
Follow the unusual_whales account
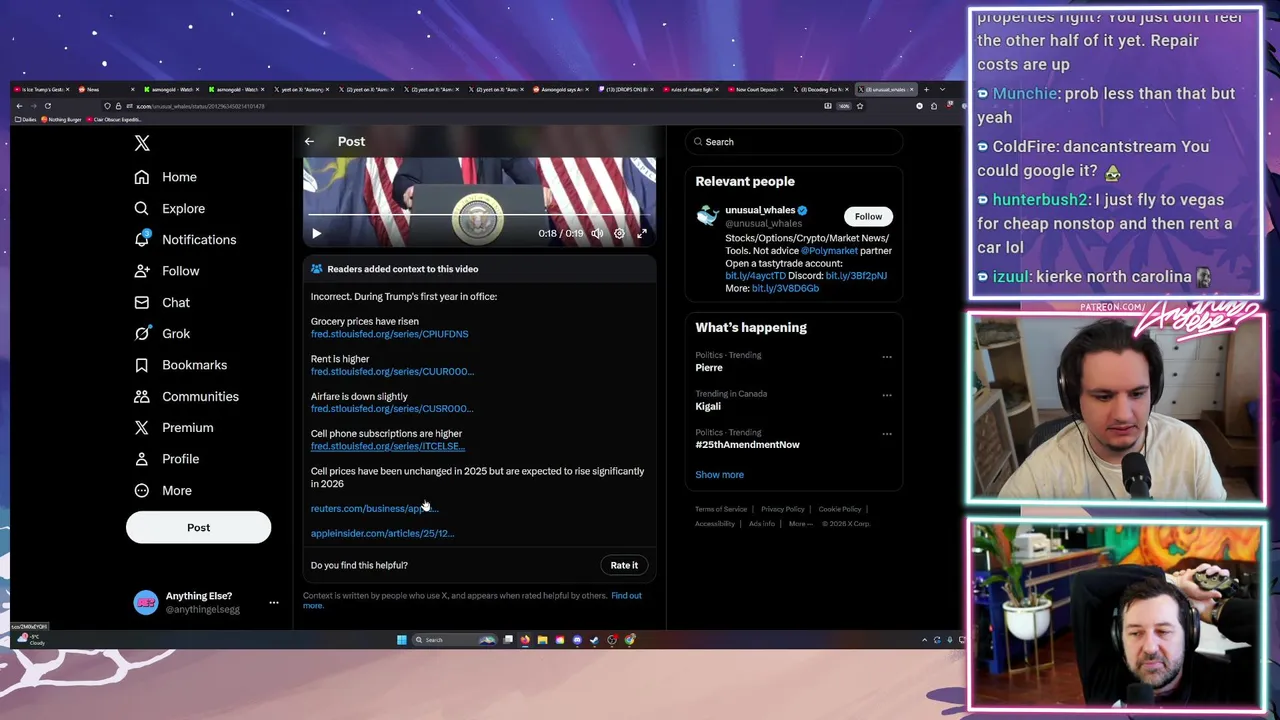(x=868, y=216)
